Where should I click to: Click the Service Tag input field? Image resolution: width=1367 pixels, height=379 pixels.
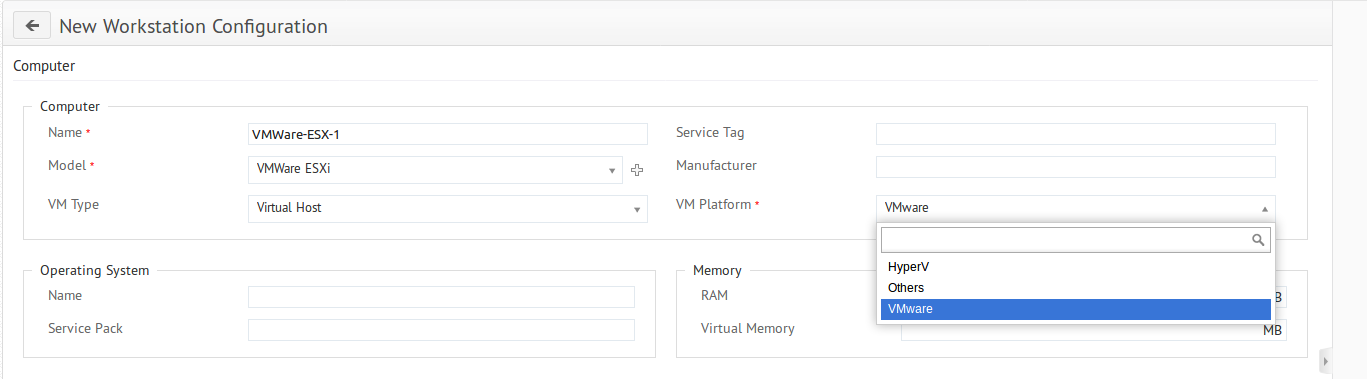1076,134
